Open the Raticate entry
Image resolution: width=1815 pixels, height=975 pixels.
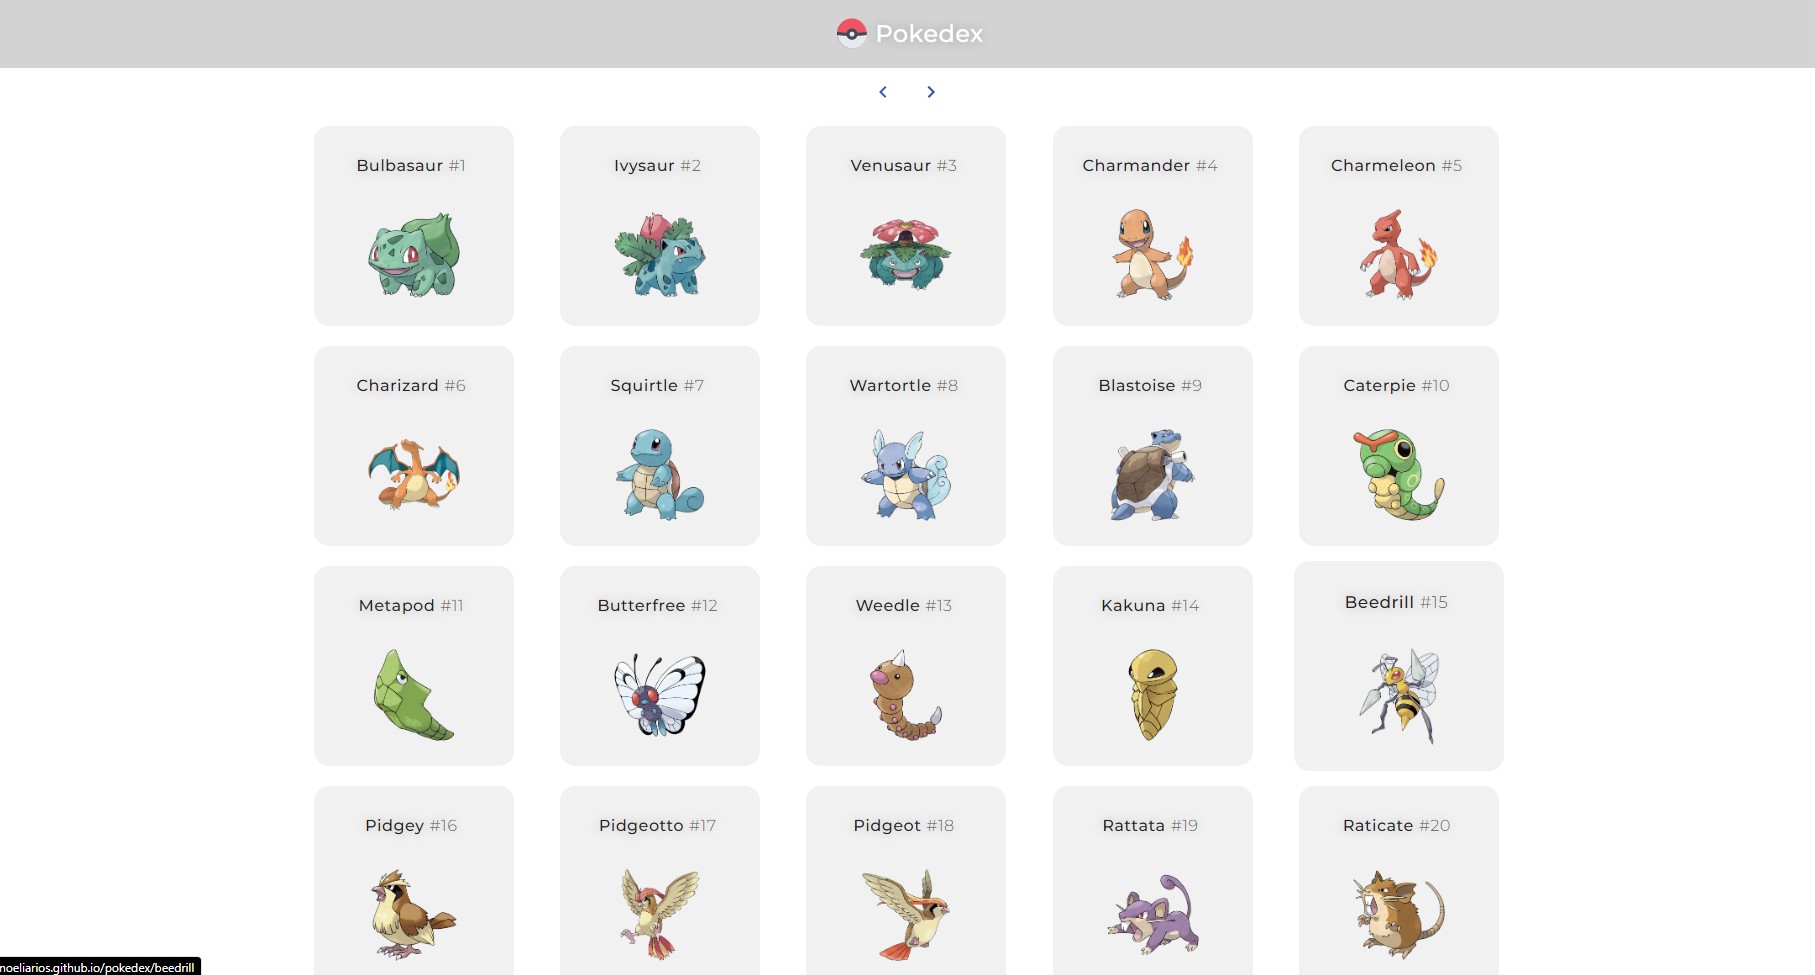1397,880
